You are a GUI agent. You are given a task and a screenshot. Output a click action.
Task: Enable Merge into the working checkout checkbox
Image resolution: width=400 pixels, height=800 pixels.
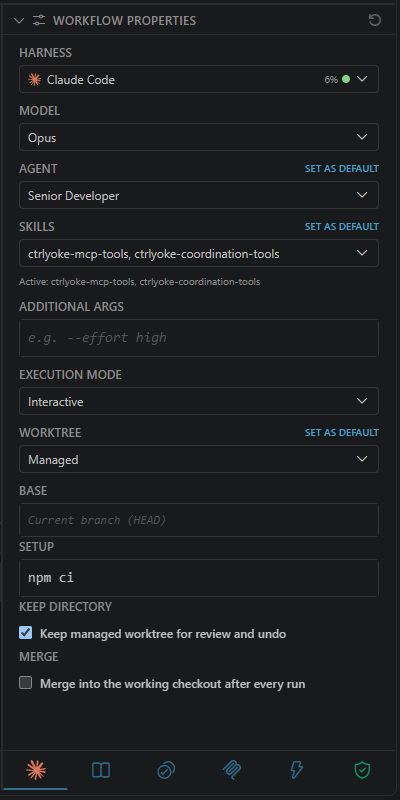click(26, 683)
